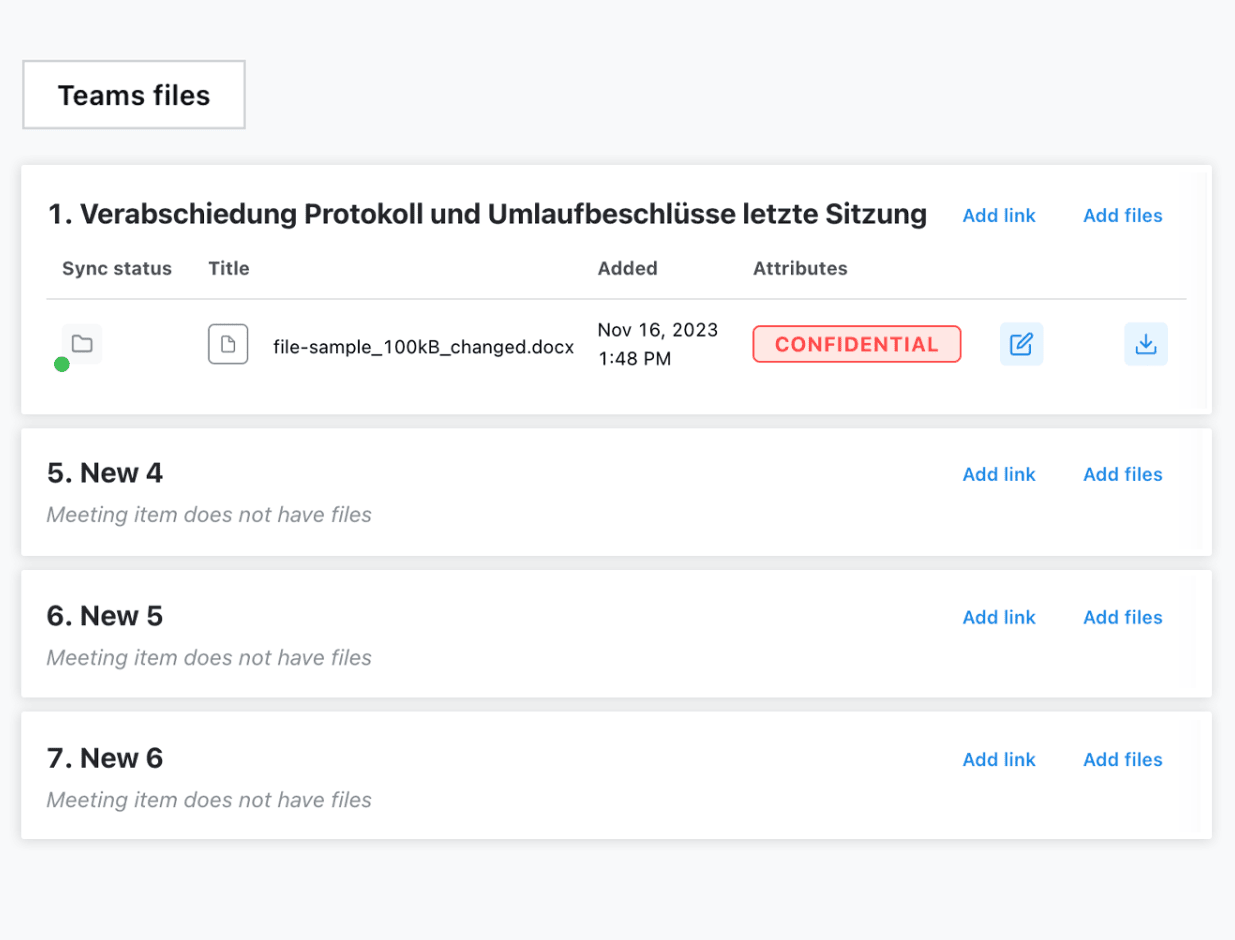
Task: Click the document icon beside the docx file
Action: coord(228,344)
